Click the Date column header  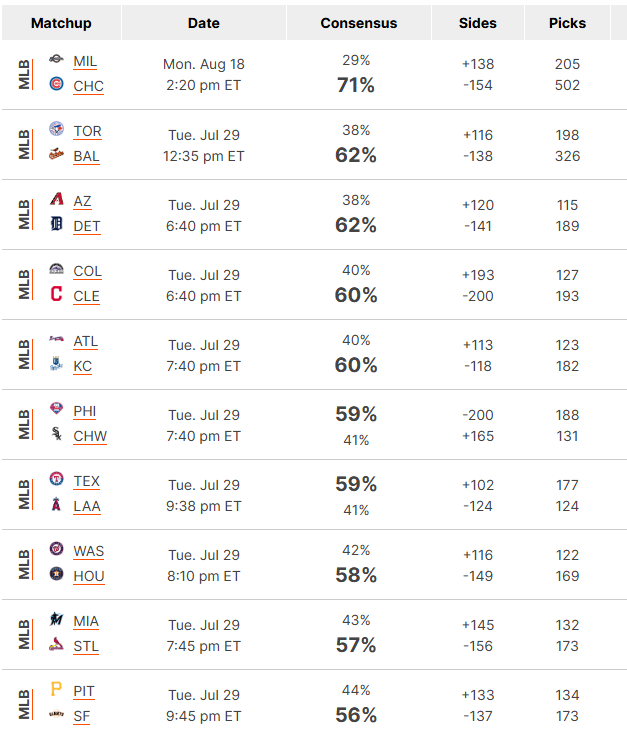pos(203,23)
